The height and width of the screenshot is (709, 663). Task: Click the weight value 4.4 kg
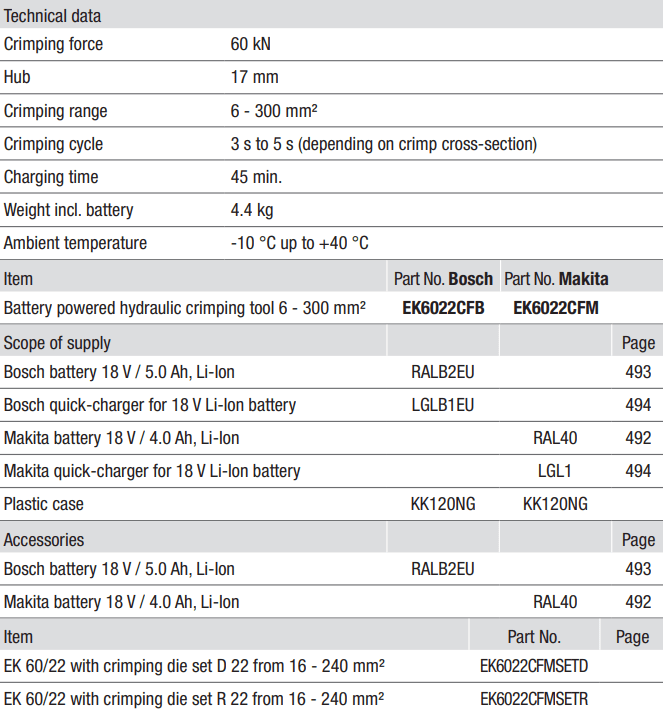tap(251, 210)
